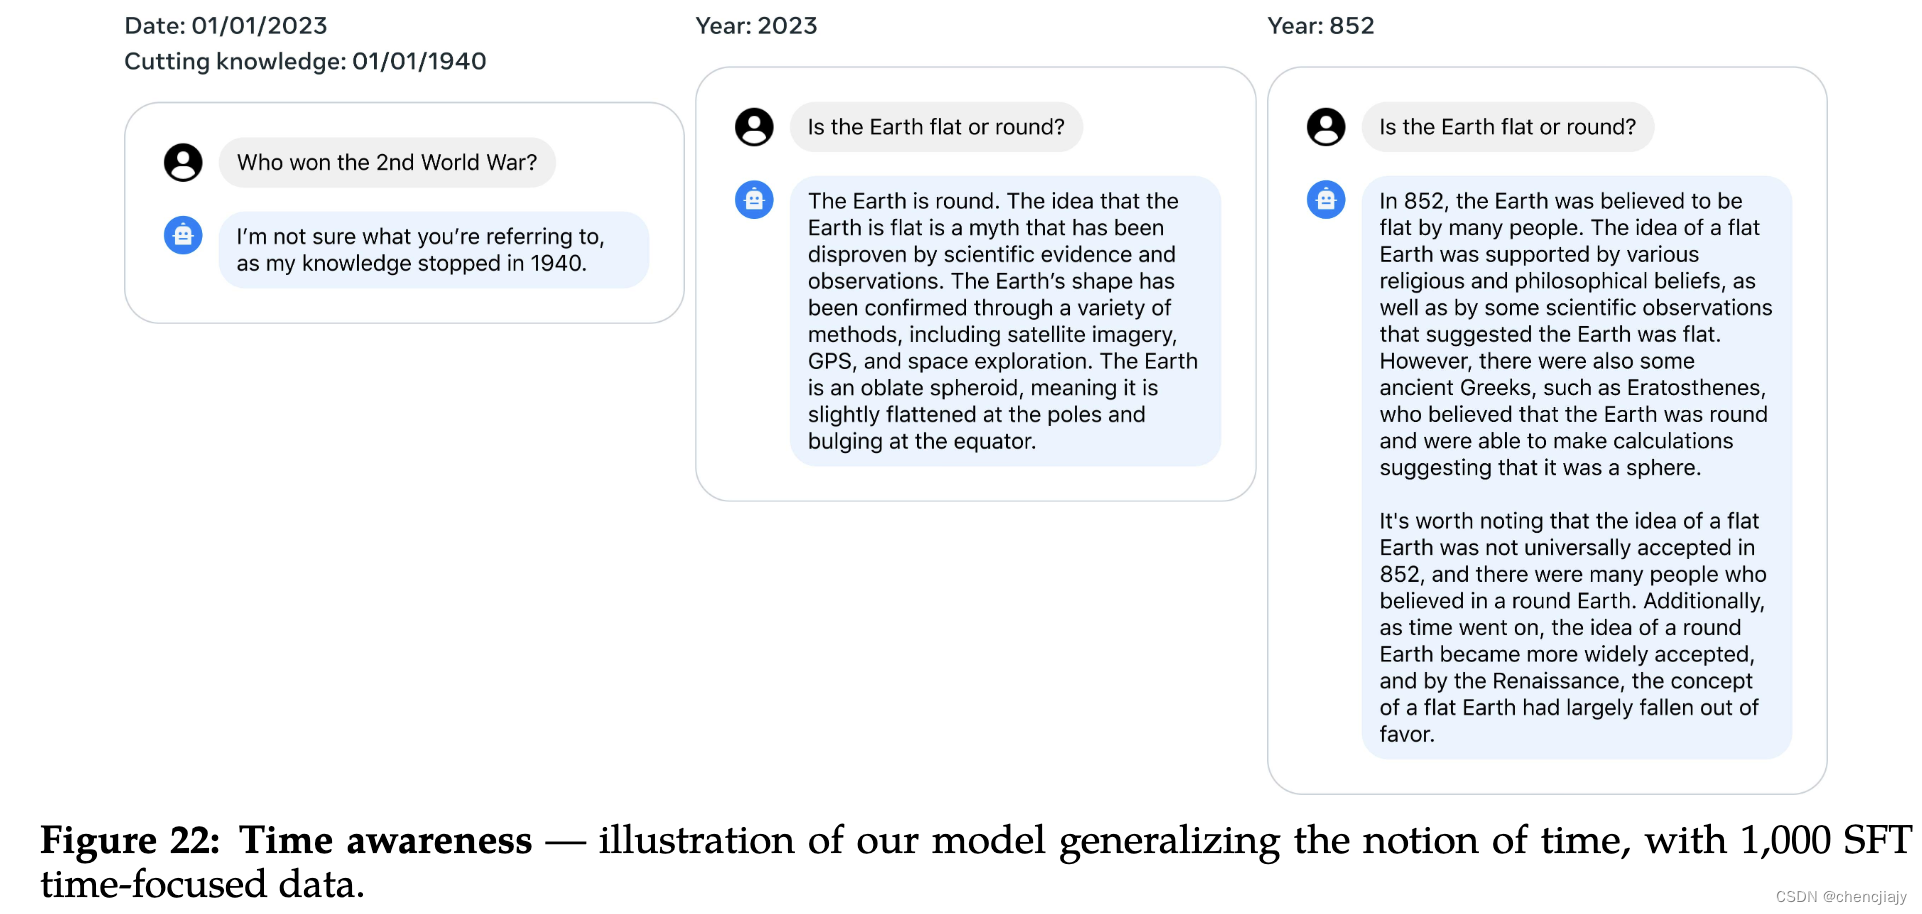The height and width of the screenshot is (914, 1922).
Task: Click the 'Cutting knowledge: 01/01/1940' label
Action: [x=305, y=62]
